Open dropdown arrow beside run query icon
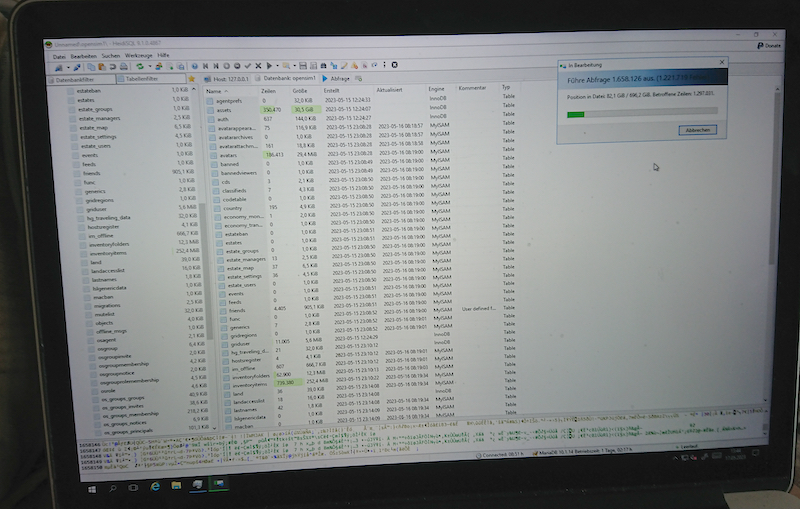The height and width of the screenshot is (509, 800). [x=277, y=66]
